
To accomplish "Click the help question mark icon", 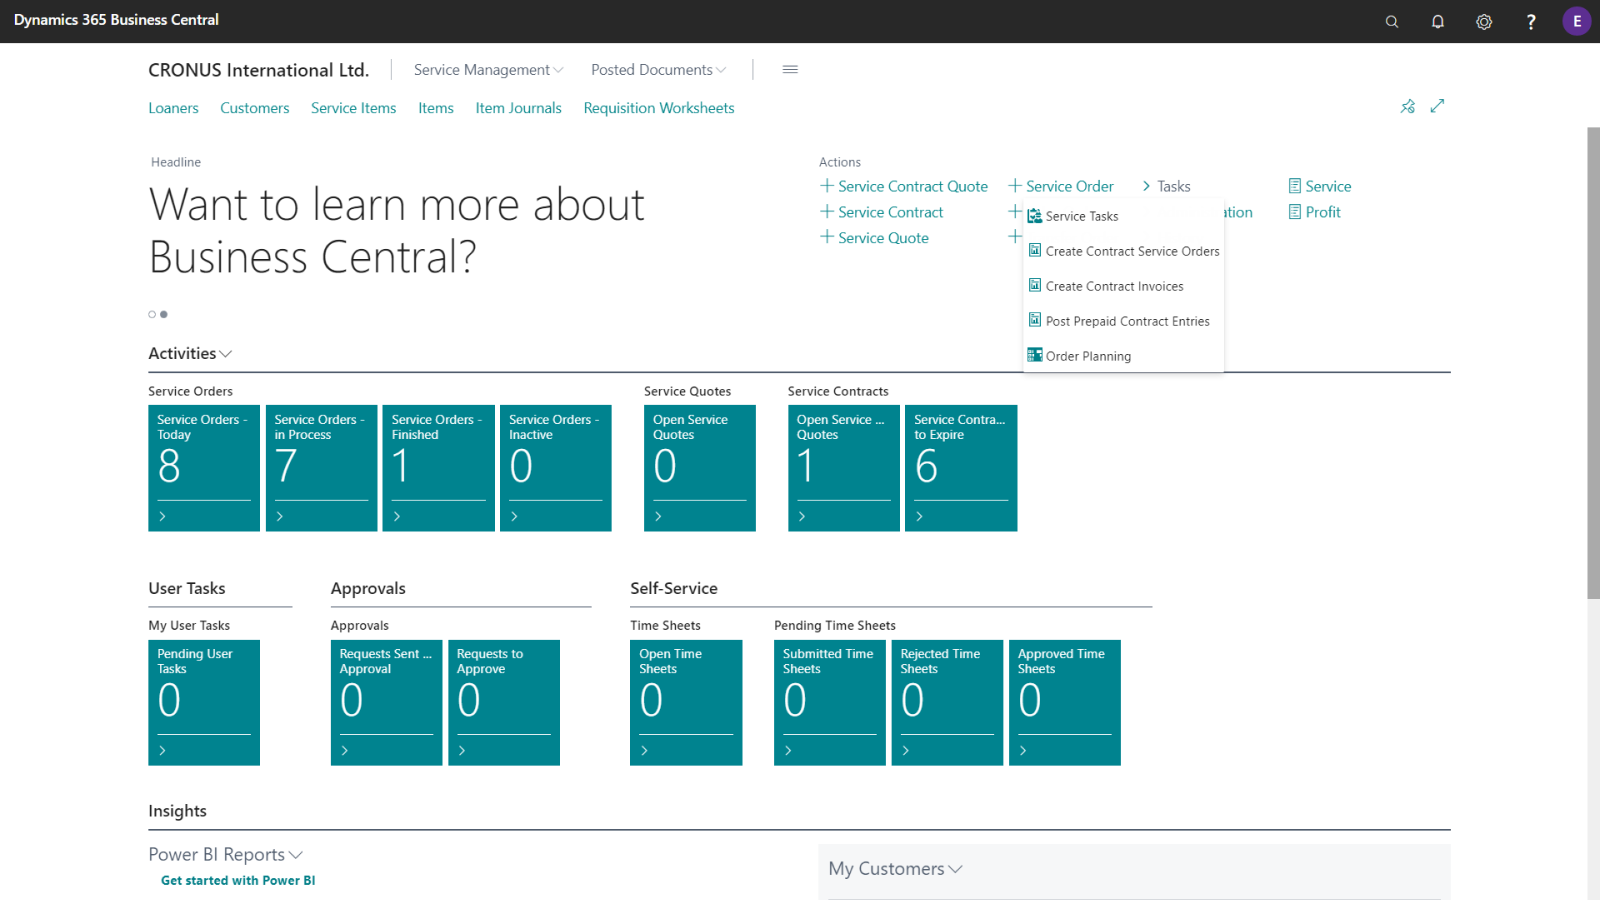I will 1530,21.
